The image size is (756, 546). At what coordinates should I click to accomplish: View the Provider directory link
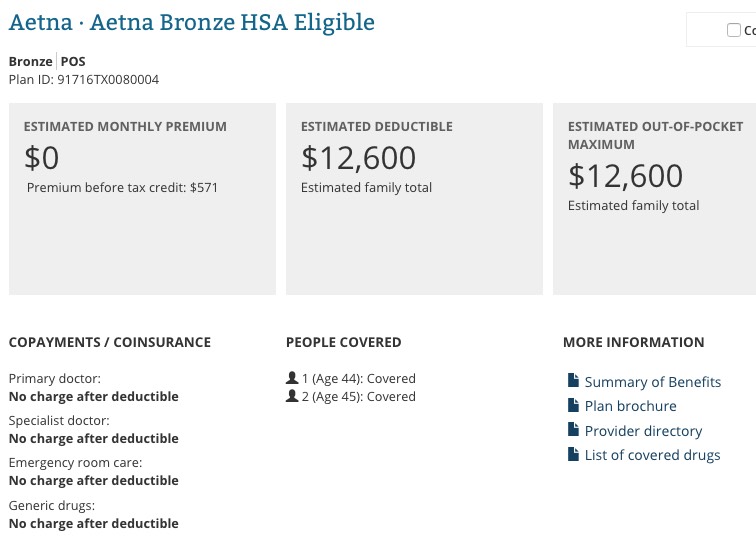[x=643, y=431]
